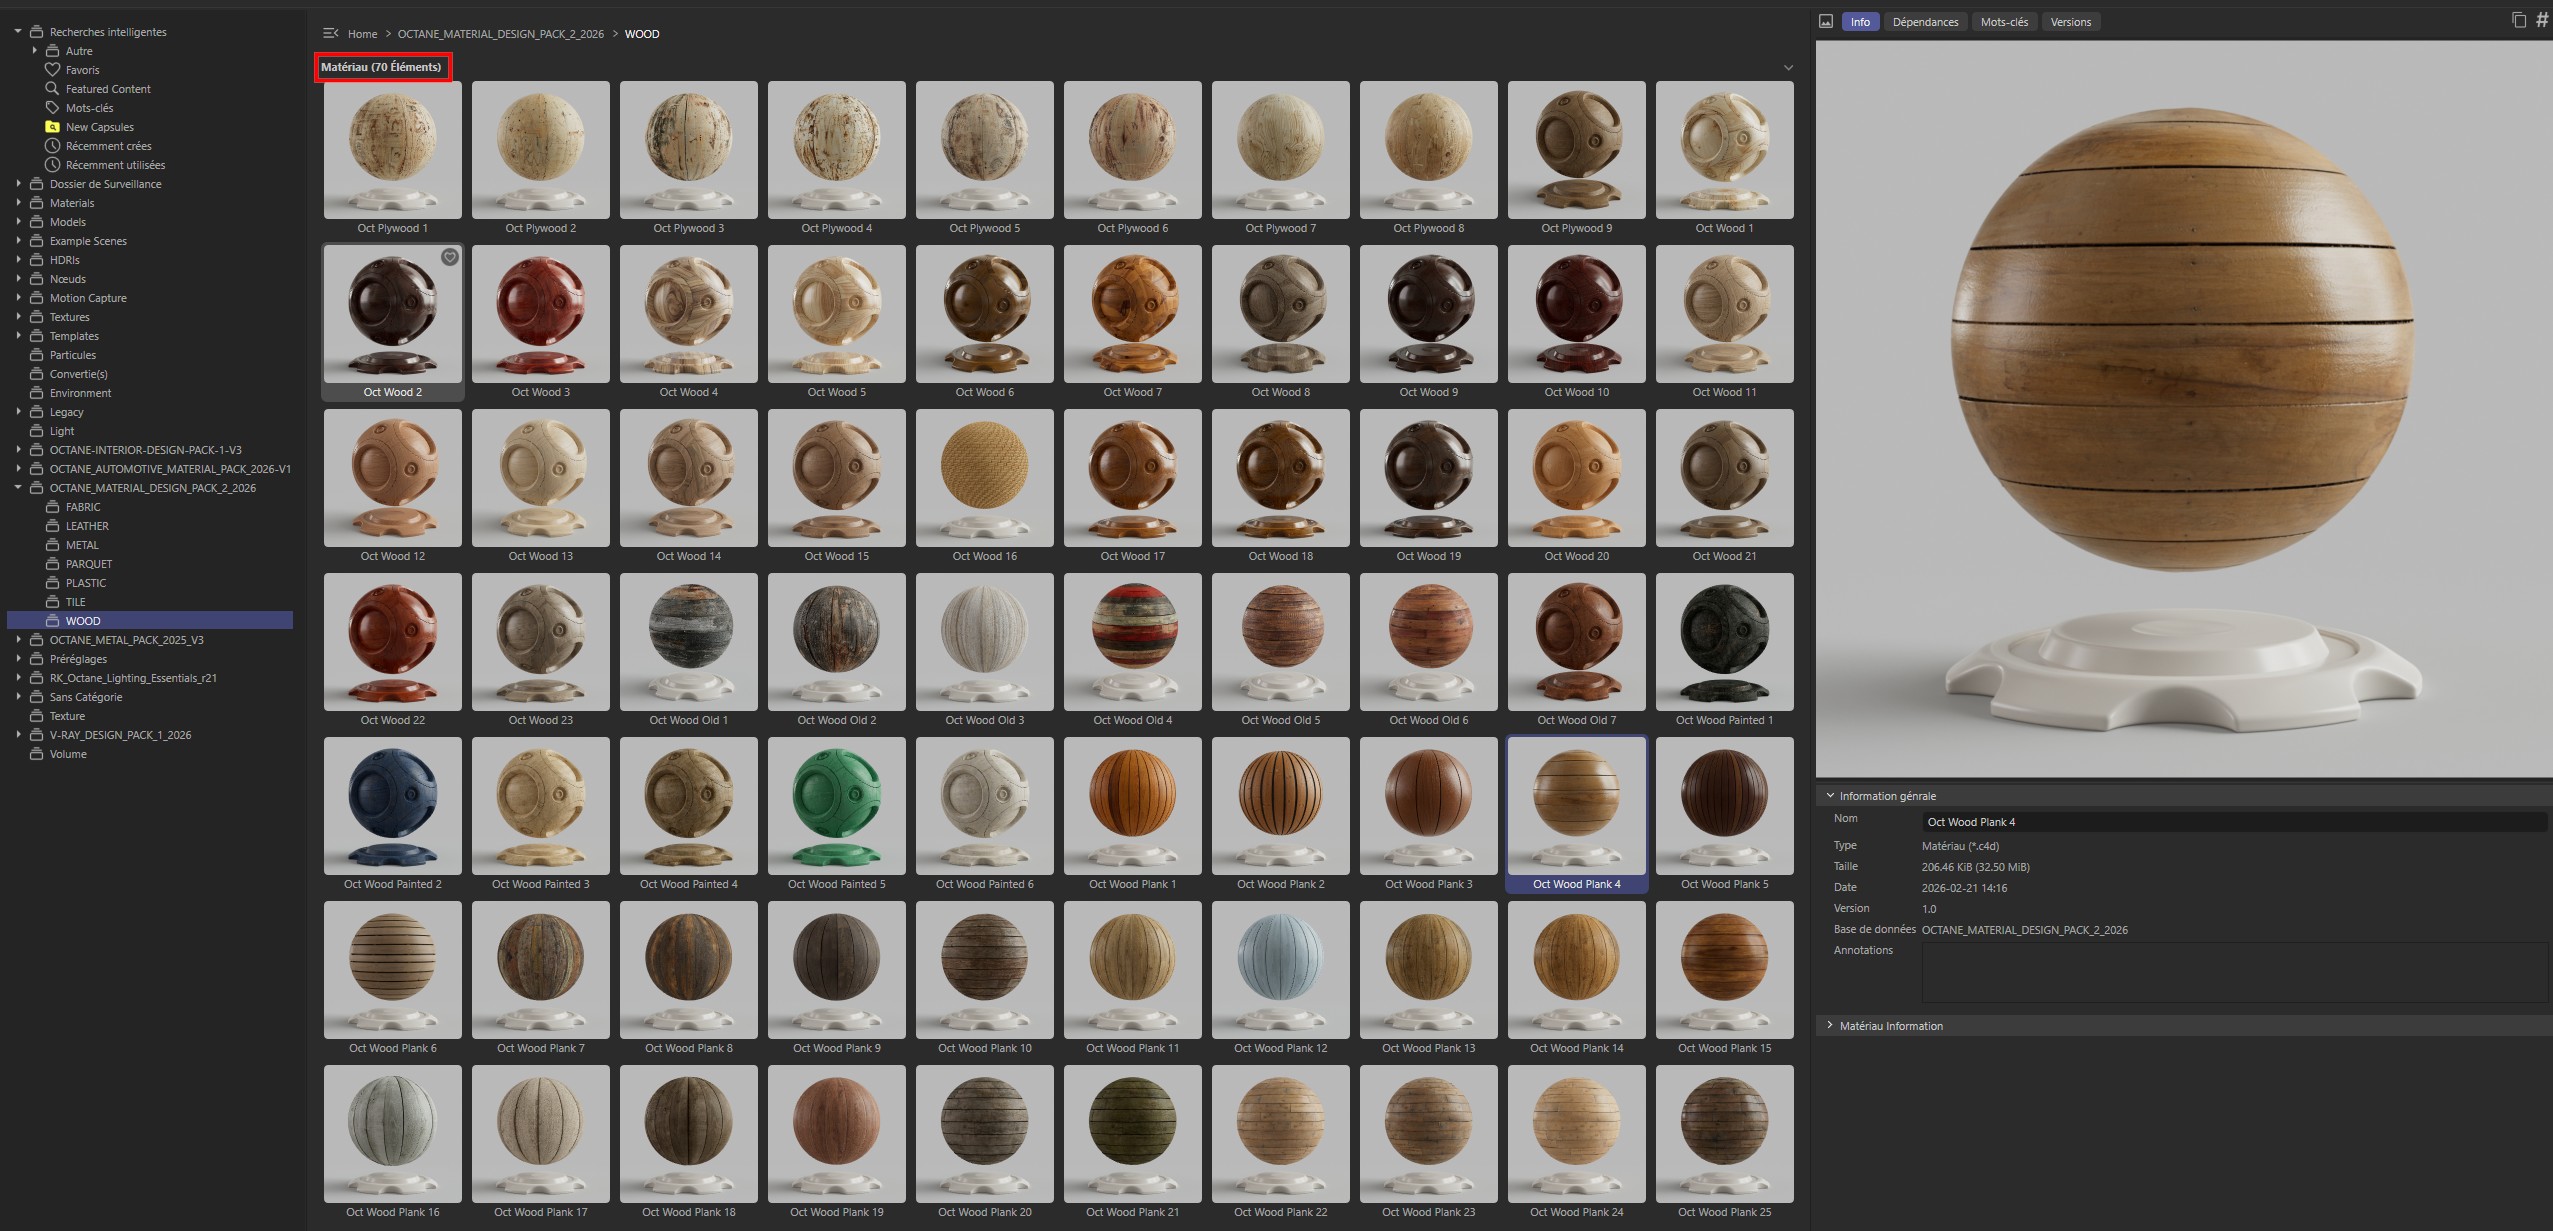Open the Versions tab
Viewport: 2553px width, 1231px height.
coord(2070,21)
